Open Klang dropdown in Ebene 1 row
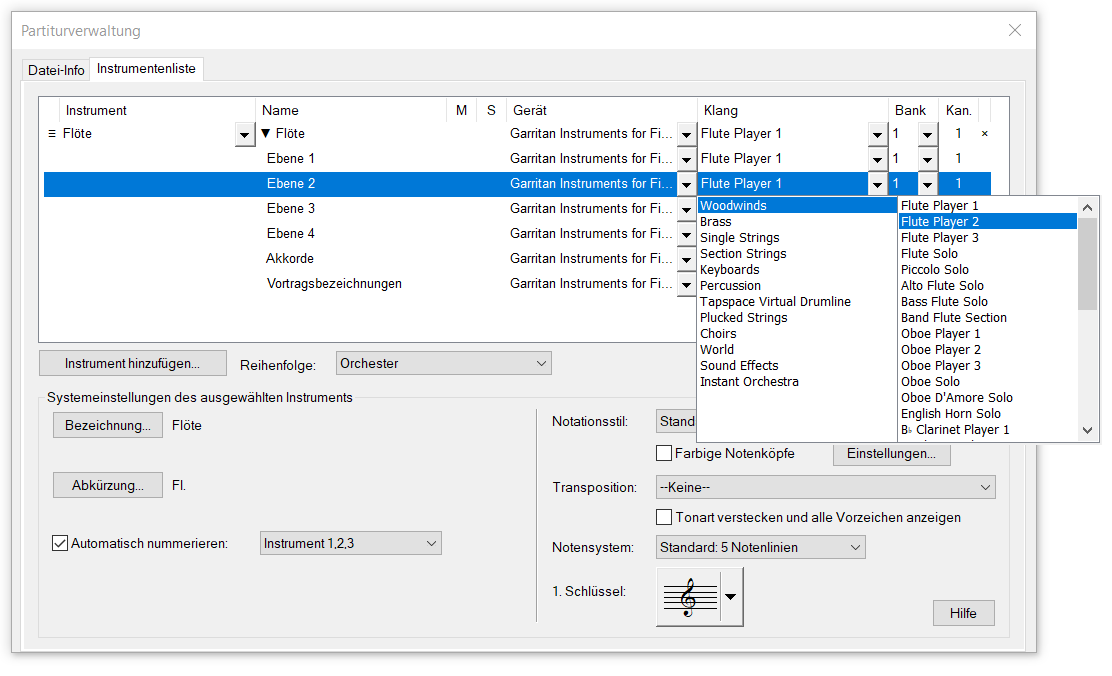 click(877, 159)
